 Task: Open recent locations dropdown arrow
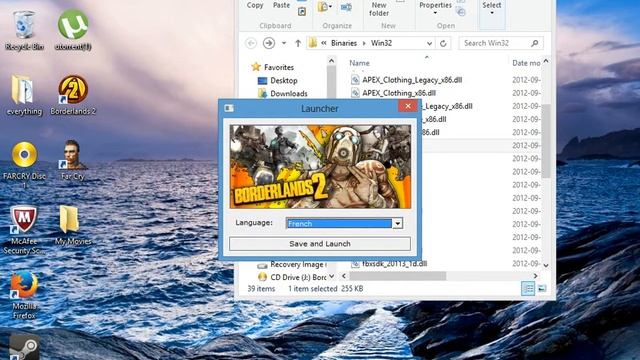pos(284,43)
